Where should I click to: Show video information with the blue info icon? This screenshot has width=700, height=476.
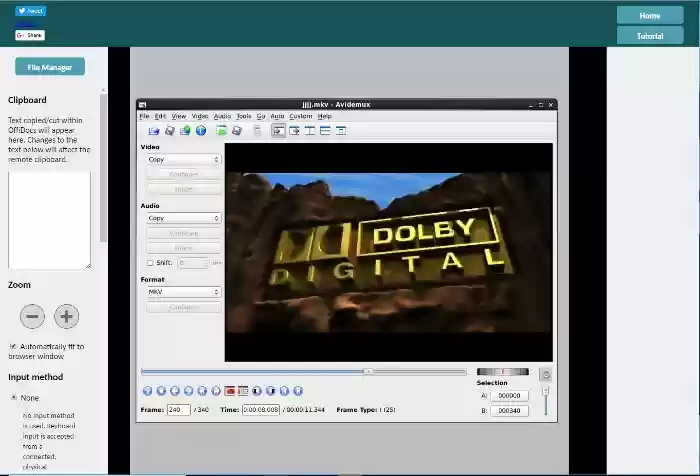[x=201, y=131]
